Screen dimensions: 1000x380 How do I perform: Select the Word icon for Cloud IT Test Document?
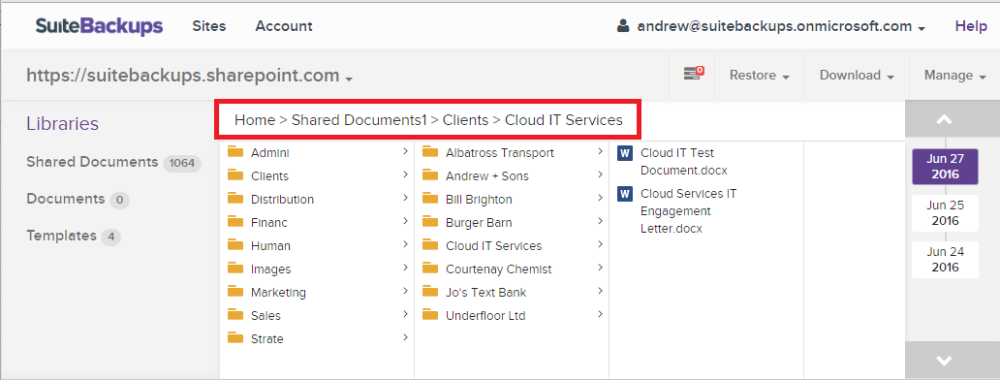point(625,153)
